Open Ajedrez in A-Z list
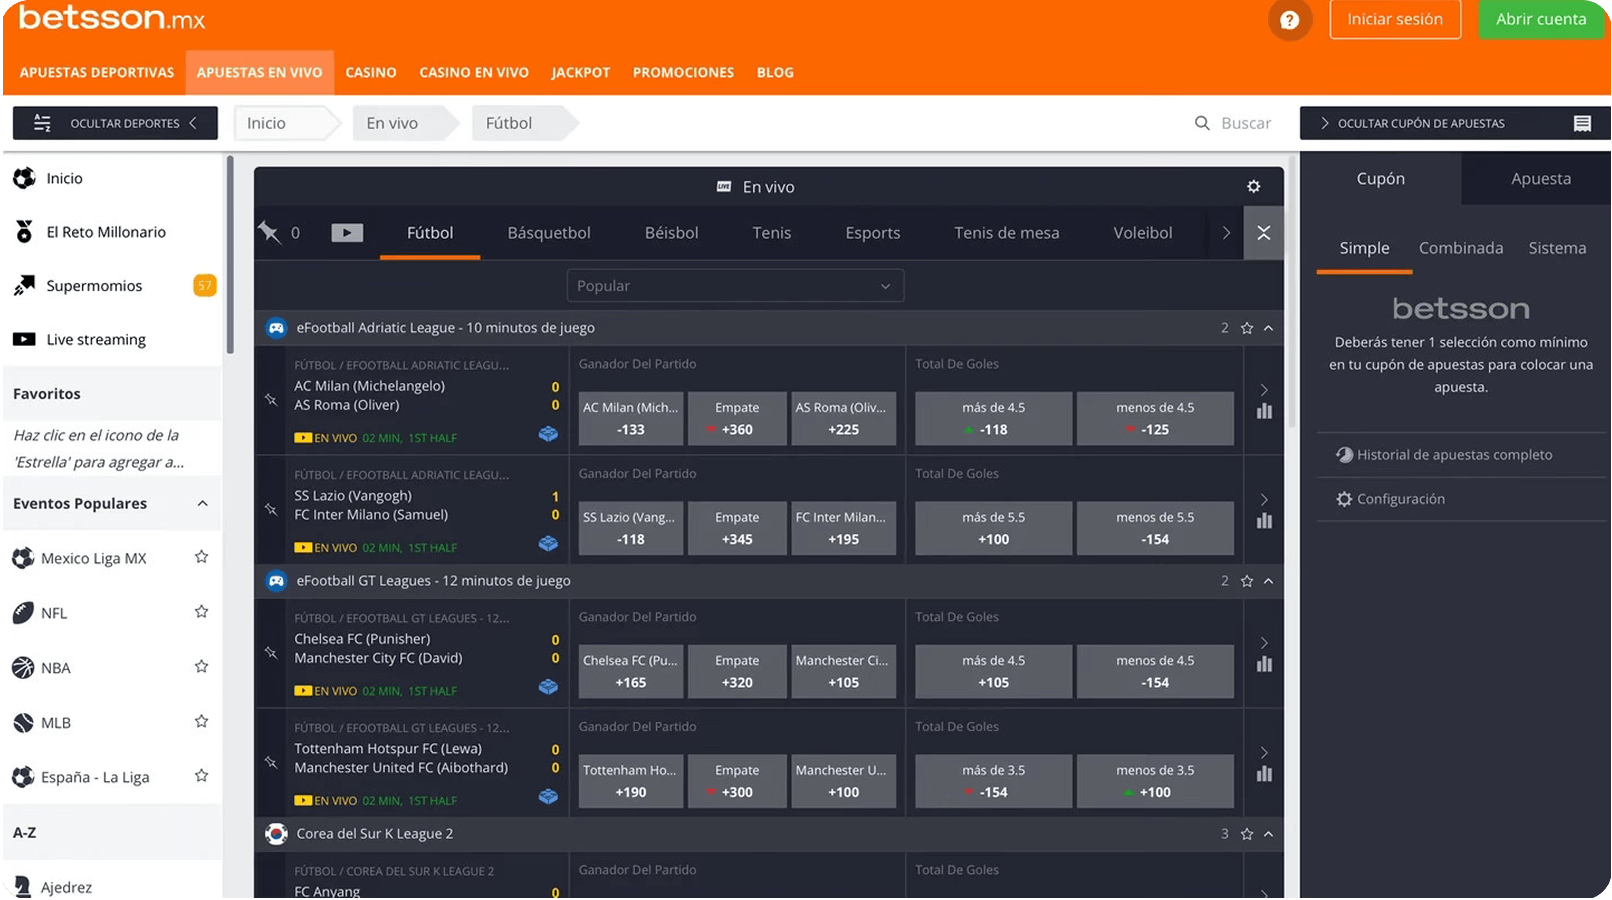 pyautogui.click(x=66, y=887)
